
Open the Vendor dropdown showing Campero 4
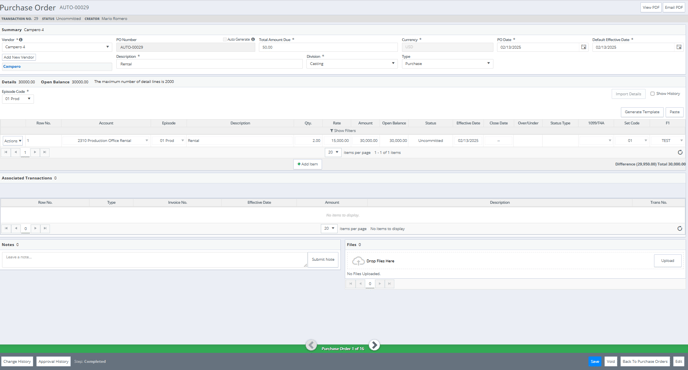coord(57,47)
